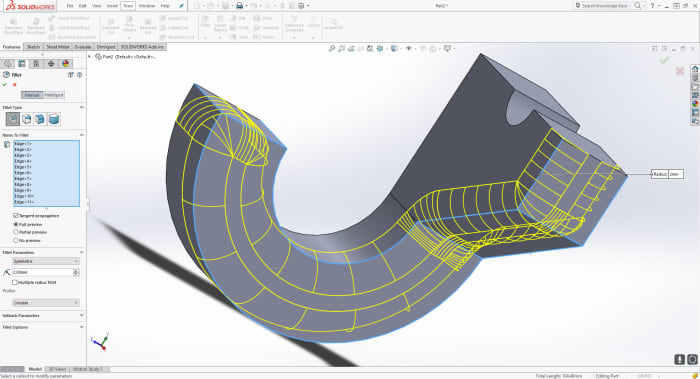Open the File menu
This screenshot has width=700, height=379.
(x=70, y=6)
